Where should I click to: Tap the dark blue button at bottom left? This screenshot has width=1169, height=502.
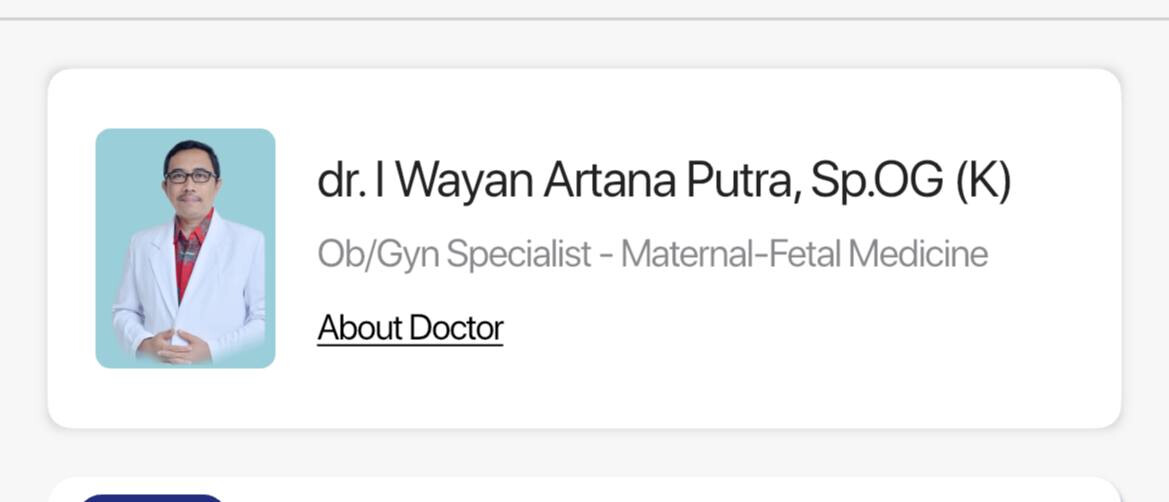tap(152, 497)
